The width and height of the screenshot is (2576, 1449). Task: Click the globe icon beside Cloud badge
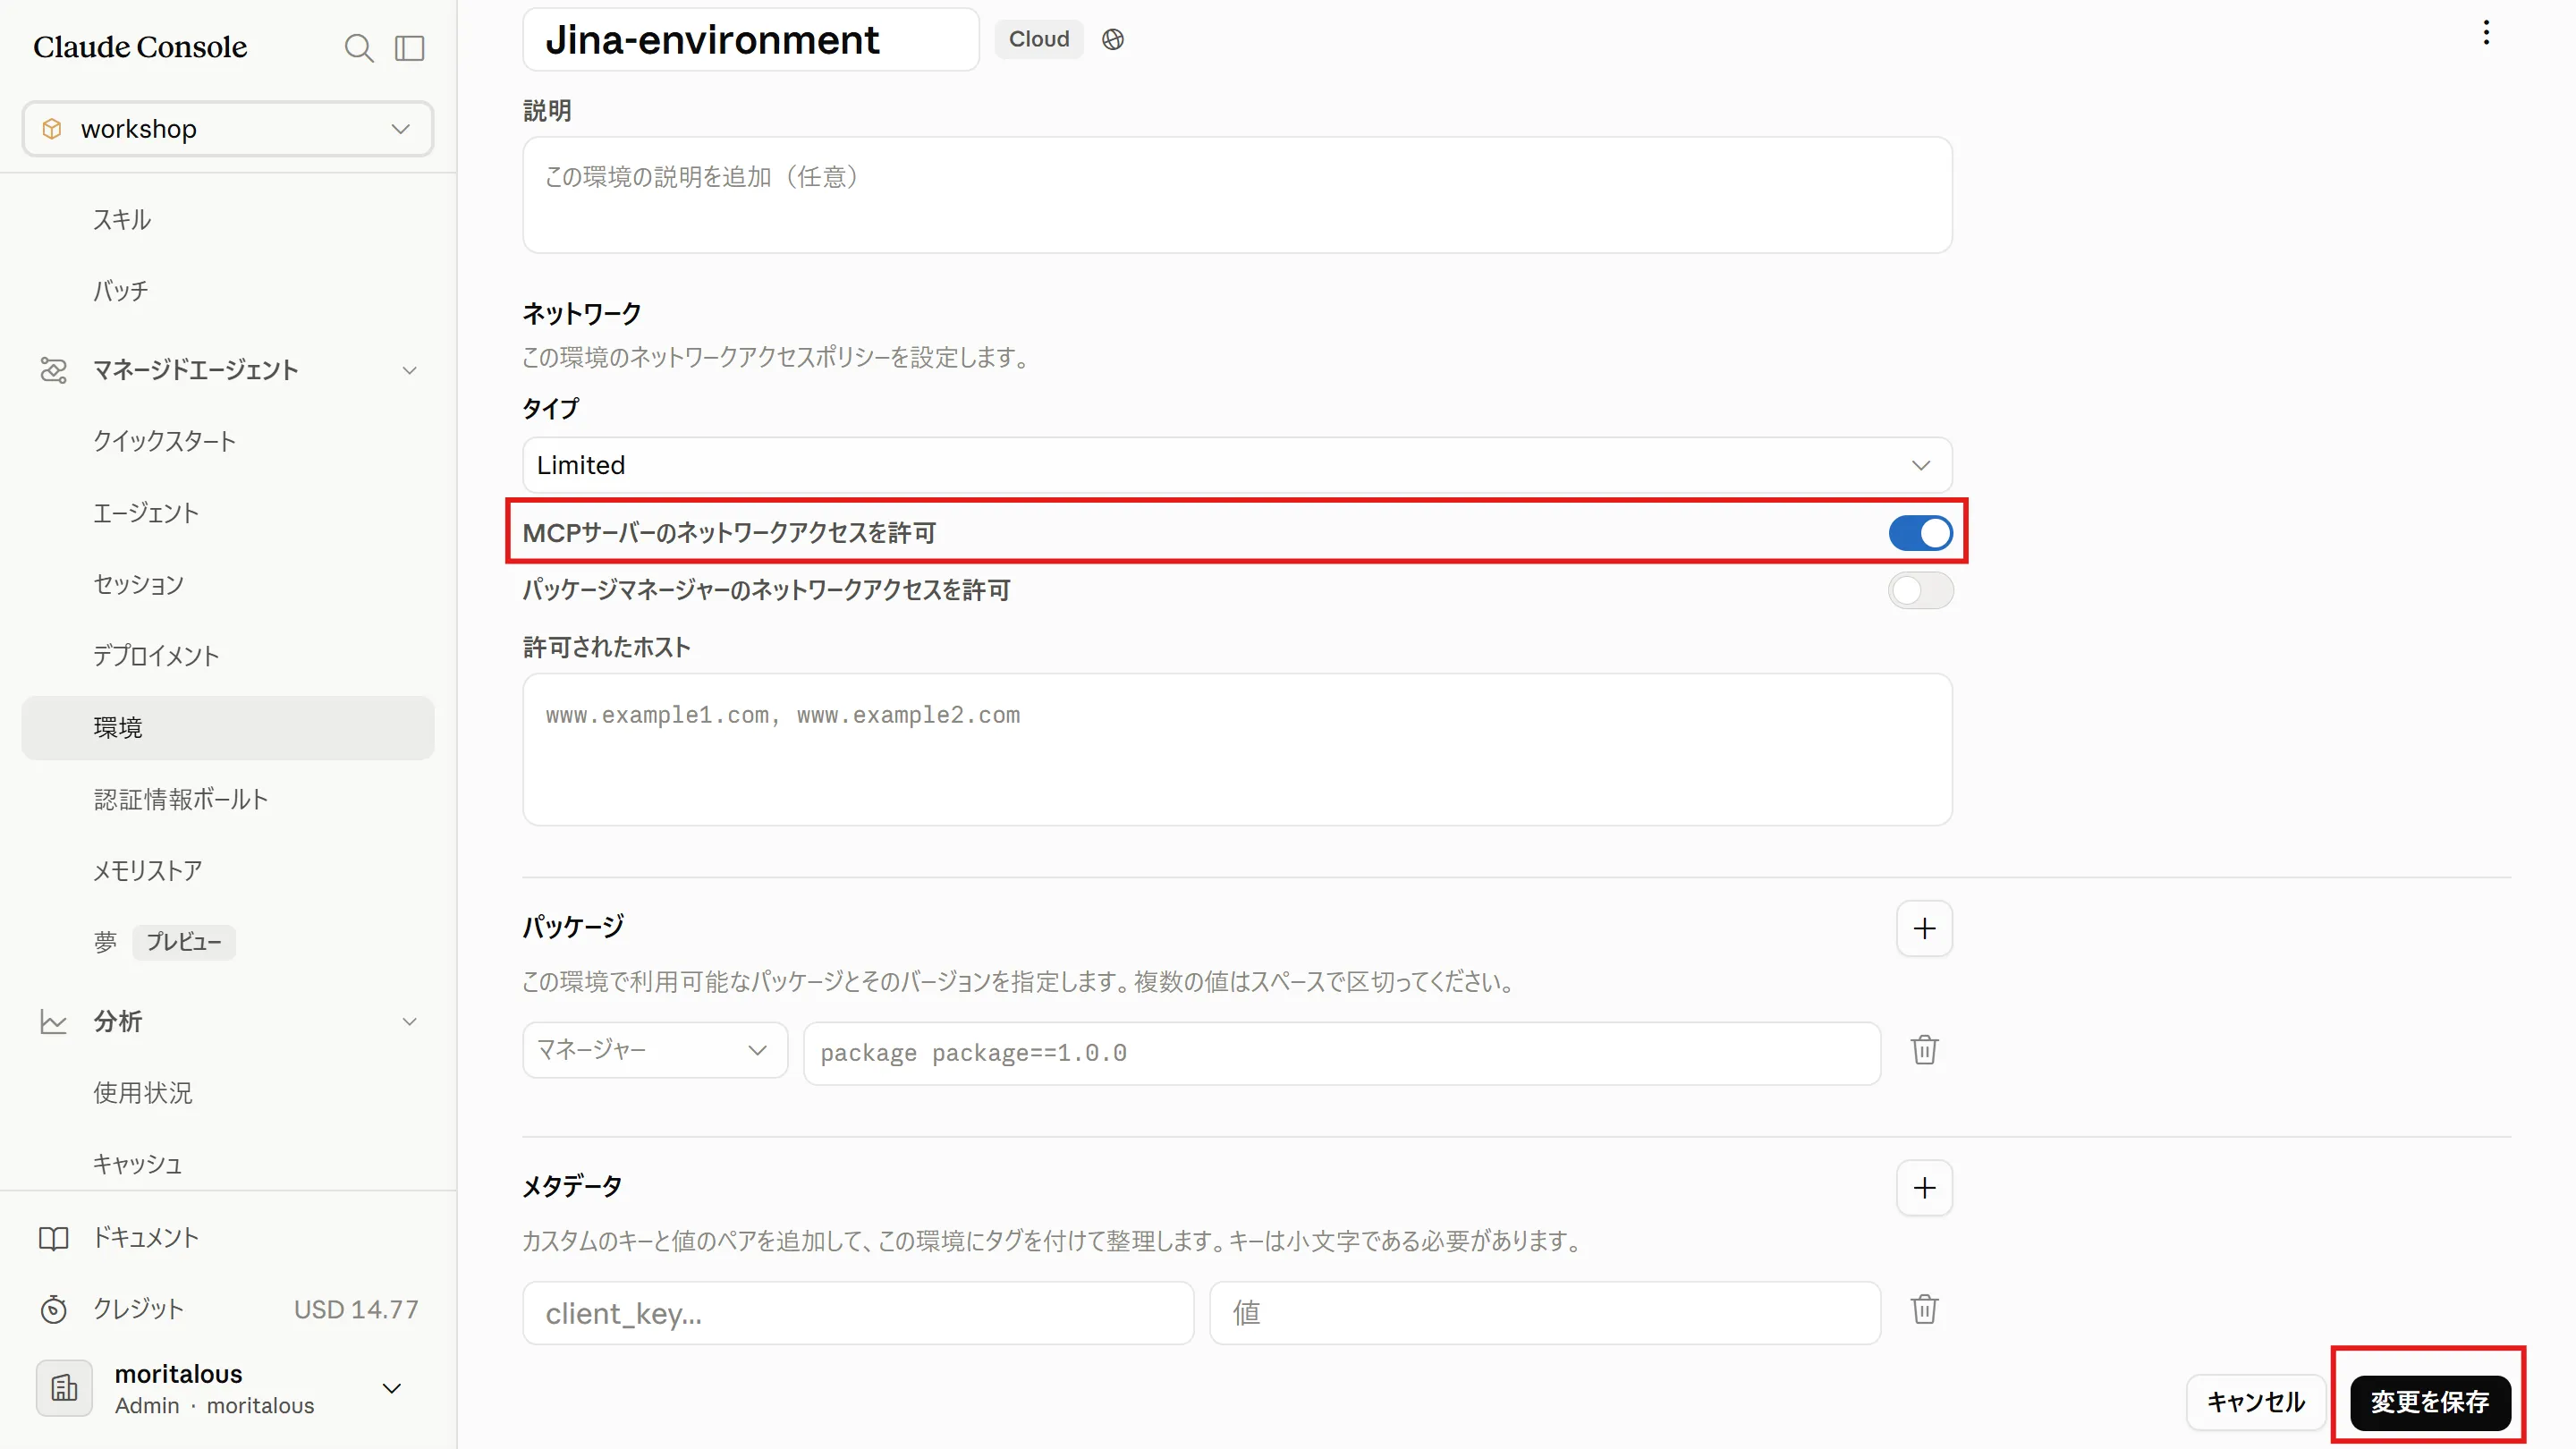tap(1113, 39)
